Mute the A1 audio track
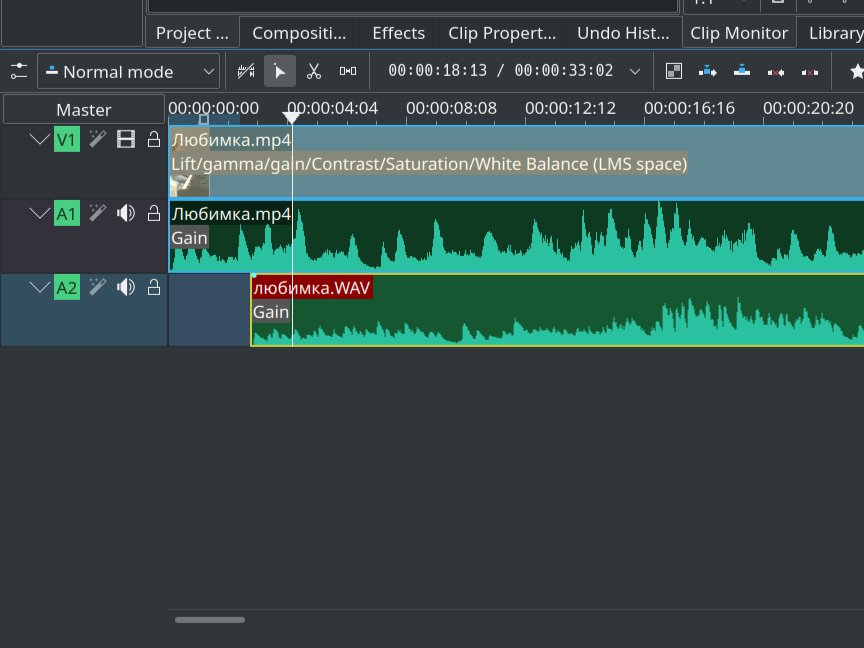Viewport: 864px width, 648px height. click(126, 213)
